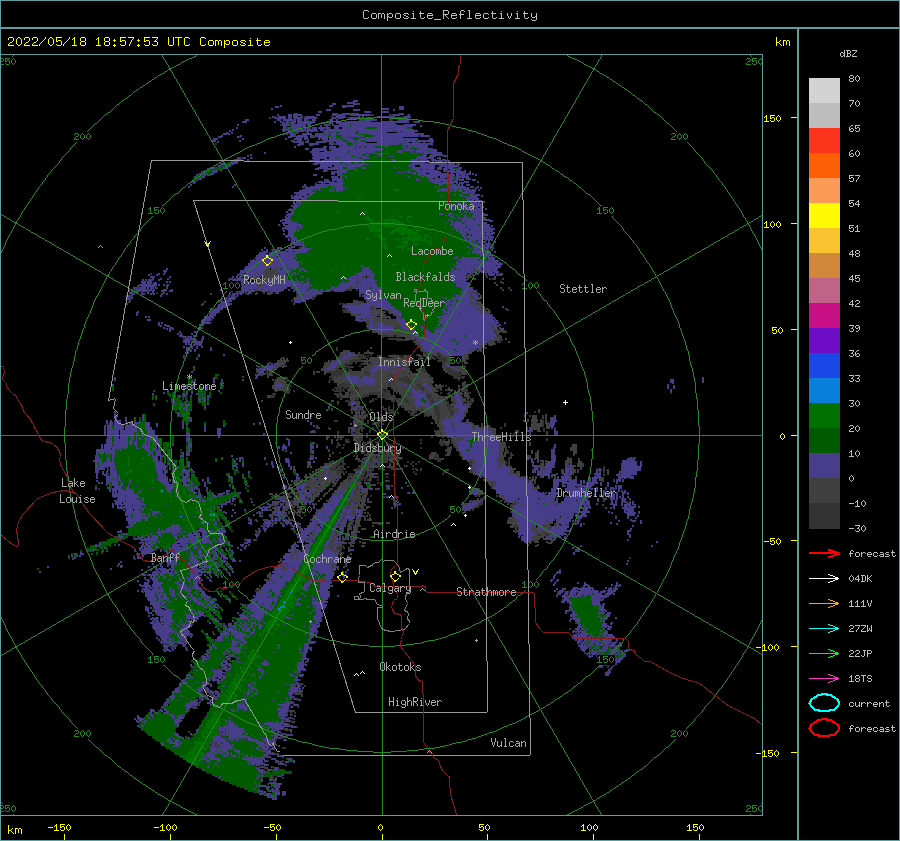900x841 pixels.
Task: Select the Cochrane label
Action: click(x=327, y=559)
